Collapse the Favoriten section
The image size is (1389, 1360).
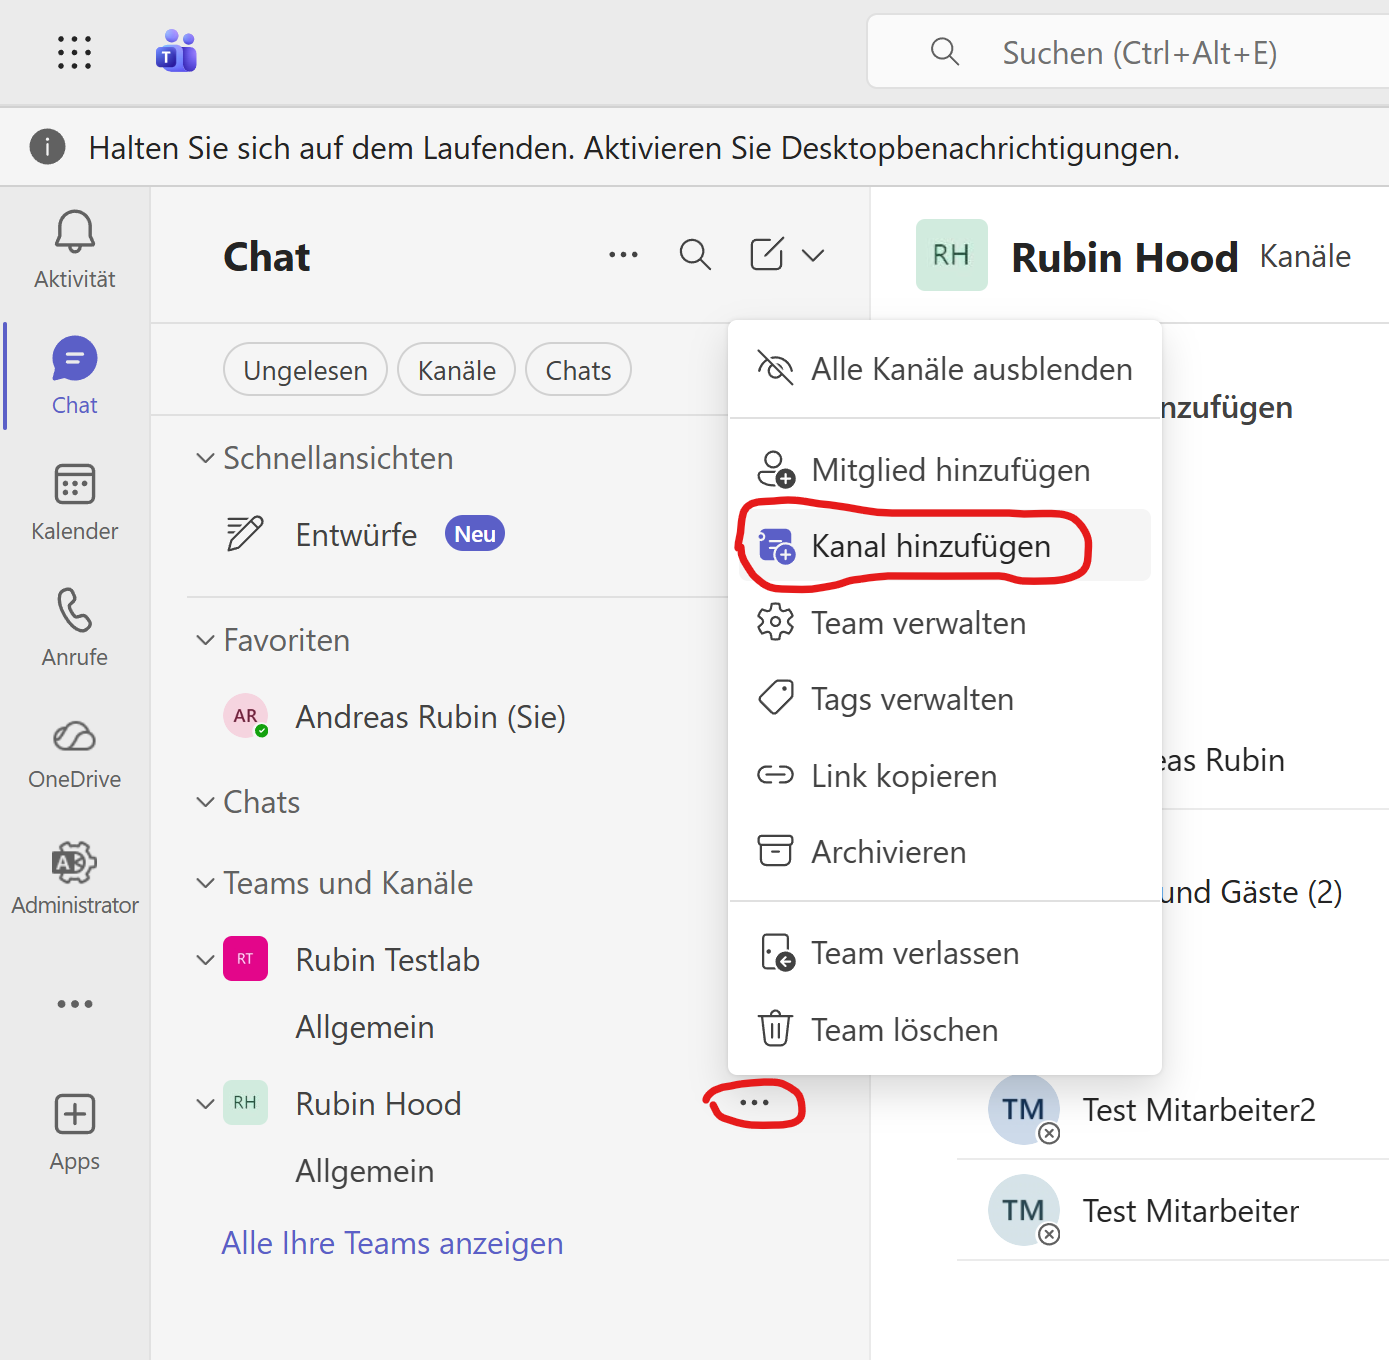(205, 640)
